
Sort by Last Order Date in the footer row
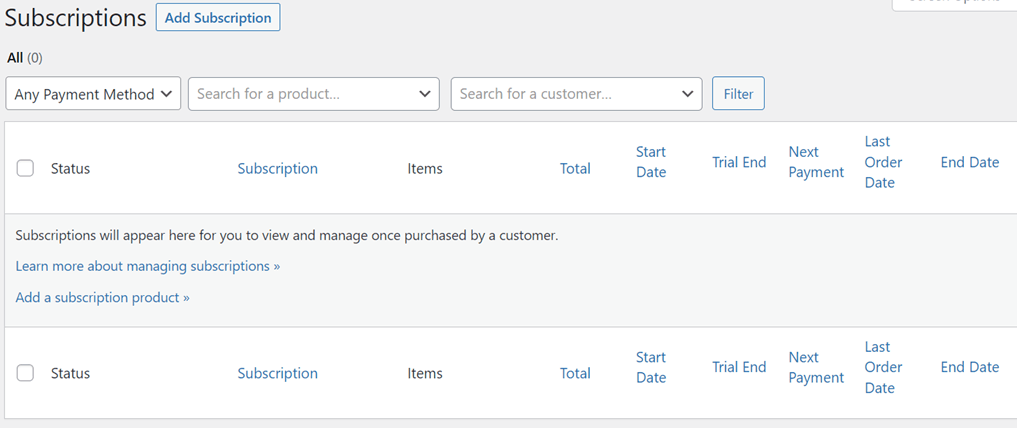884,367
